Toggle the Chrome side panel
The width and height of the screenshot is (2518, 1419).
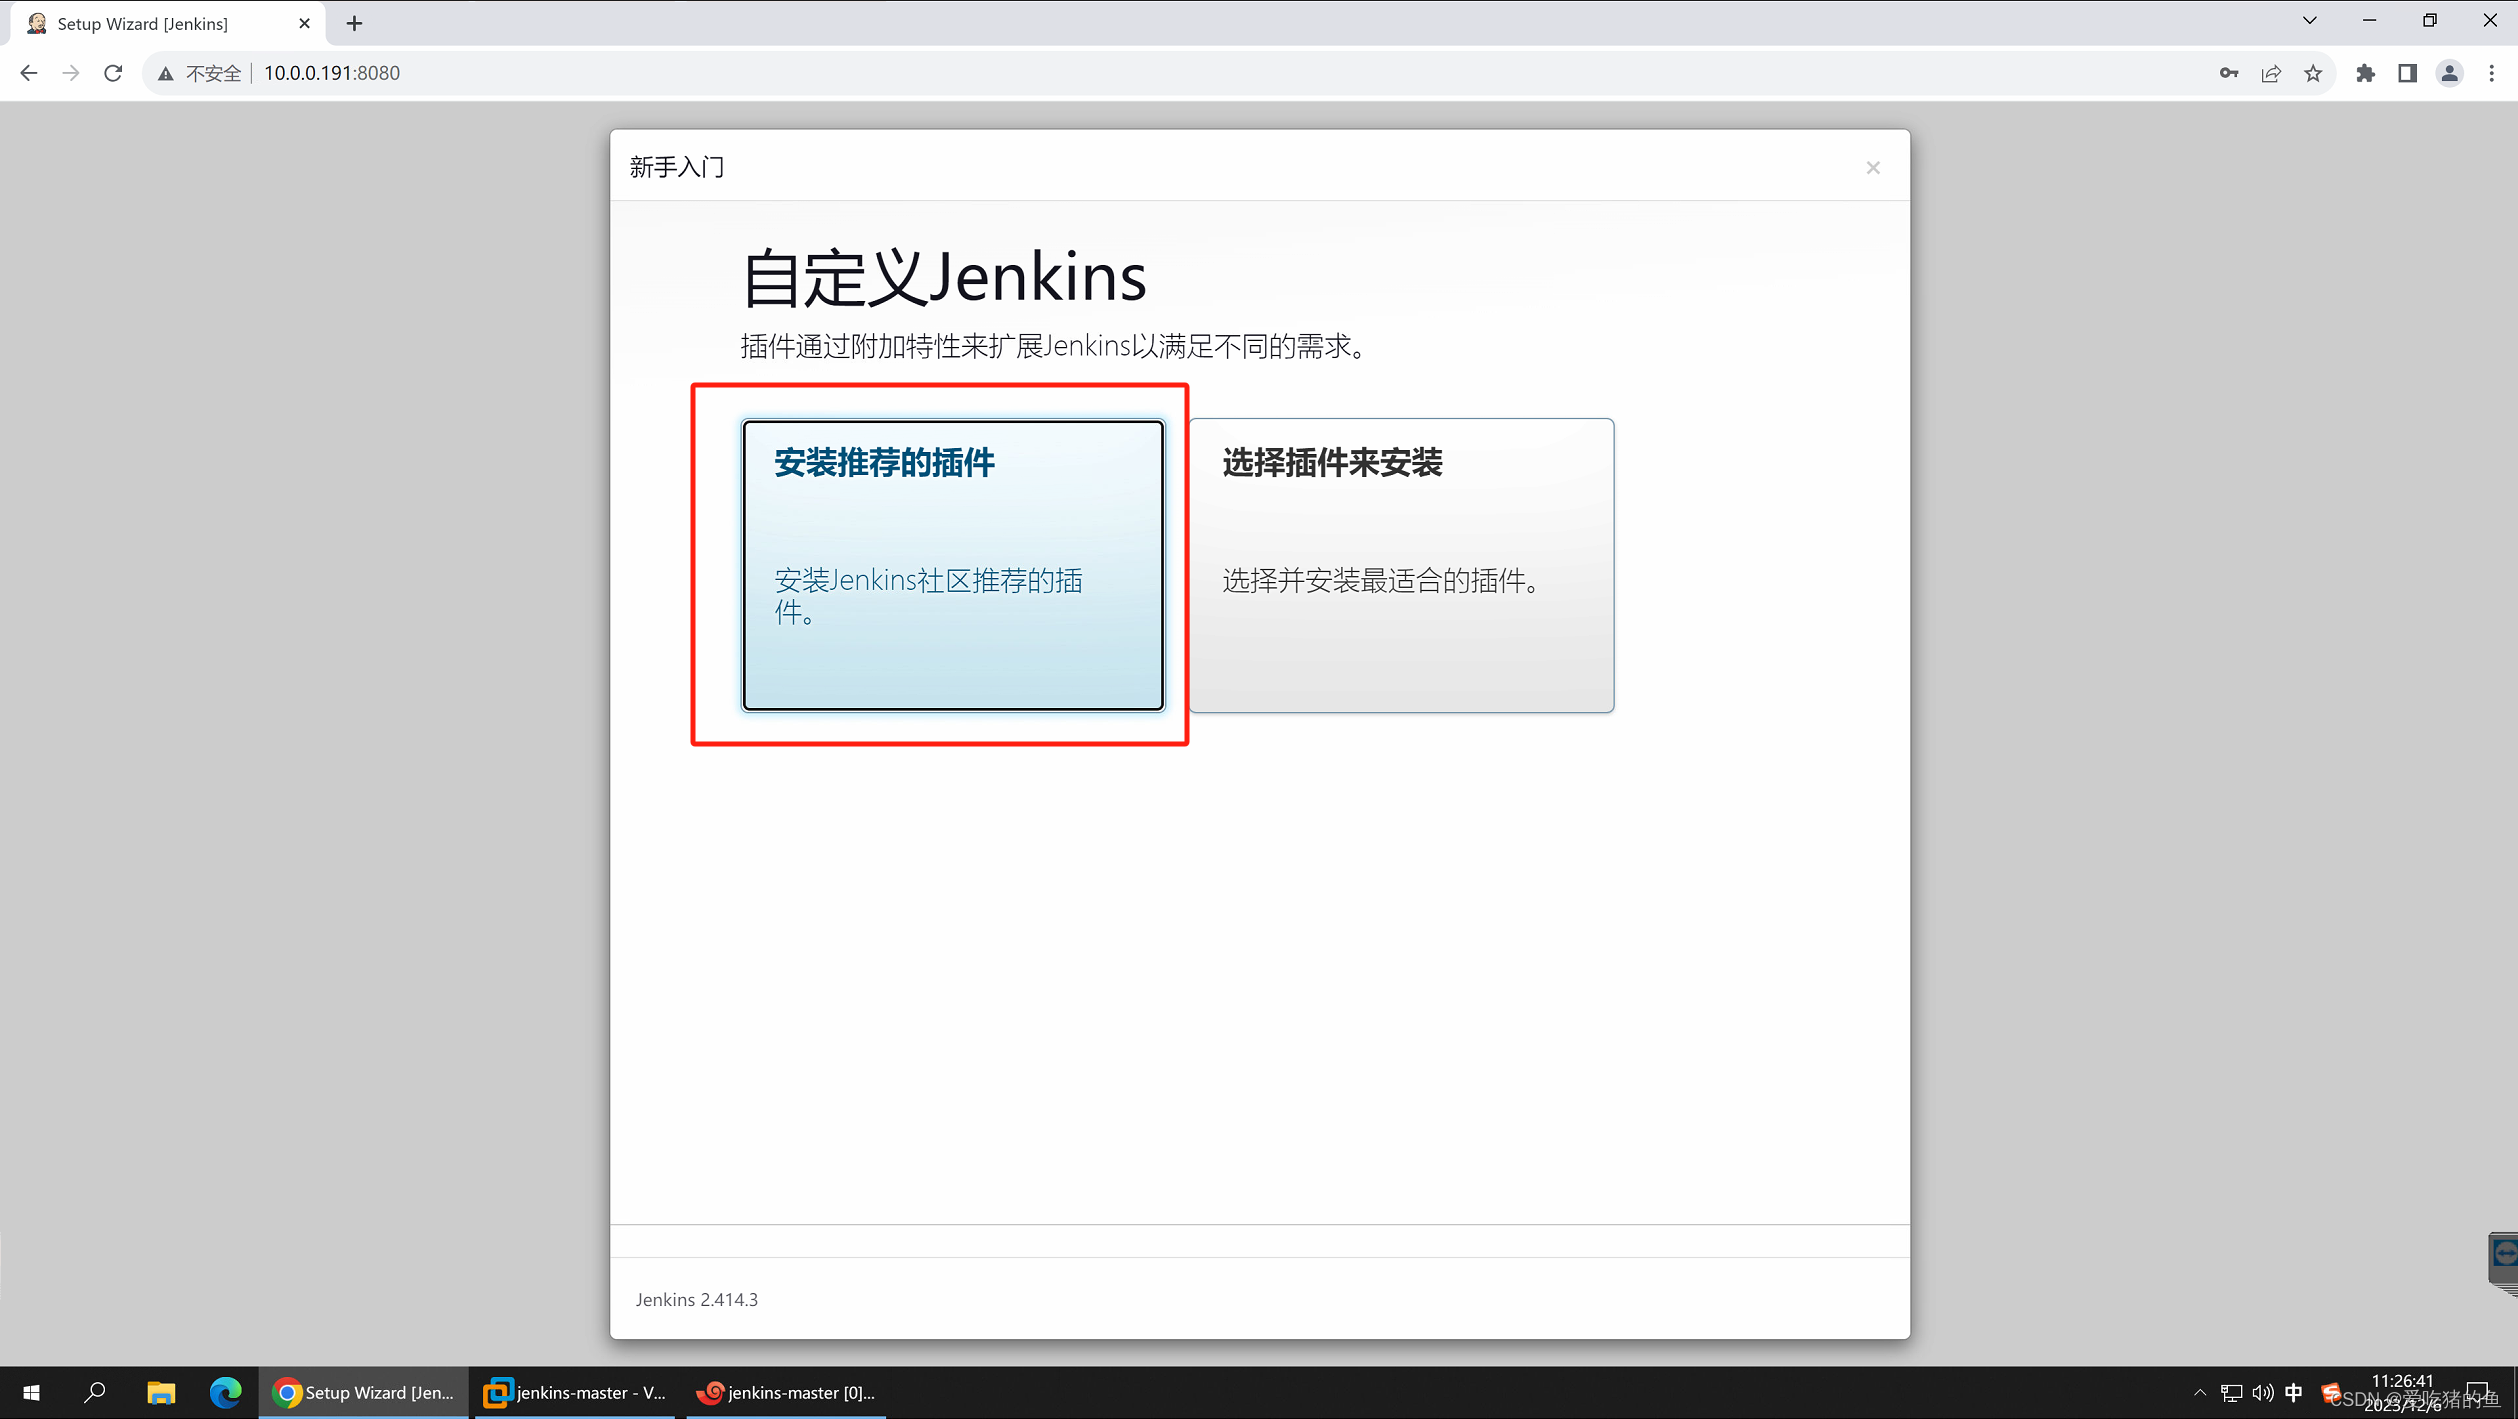[x=2407, y=73]
